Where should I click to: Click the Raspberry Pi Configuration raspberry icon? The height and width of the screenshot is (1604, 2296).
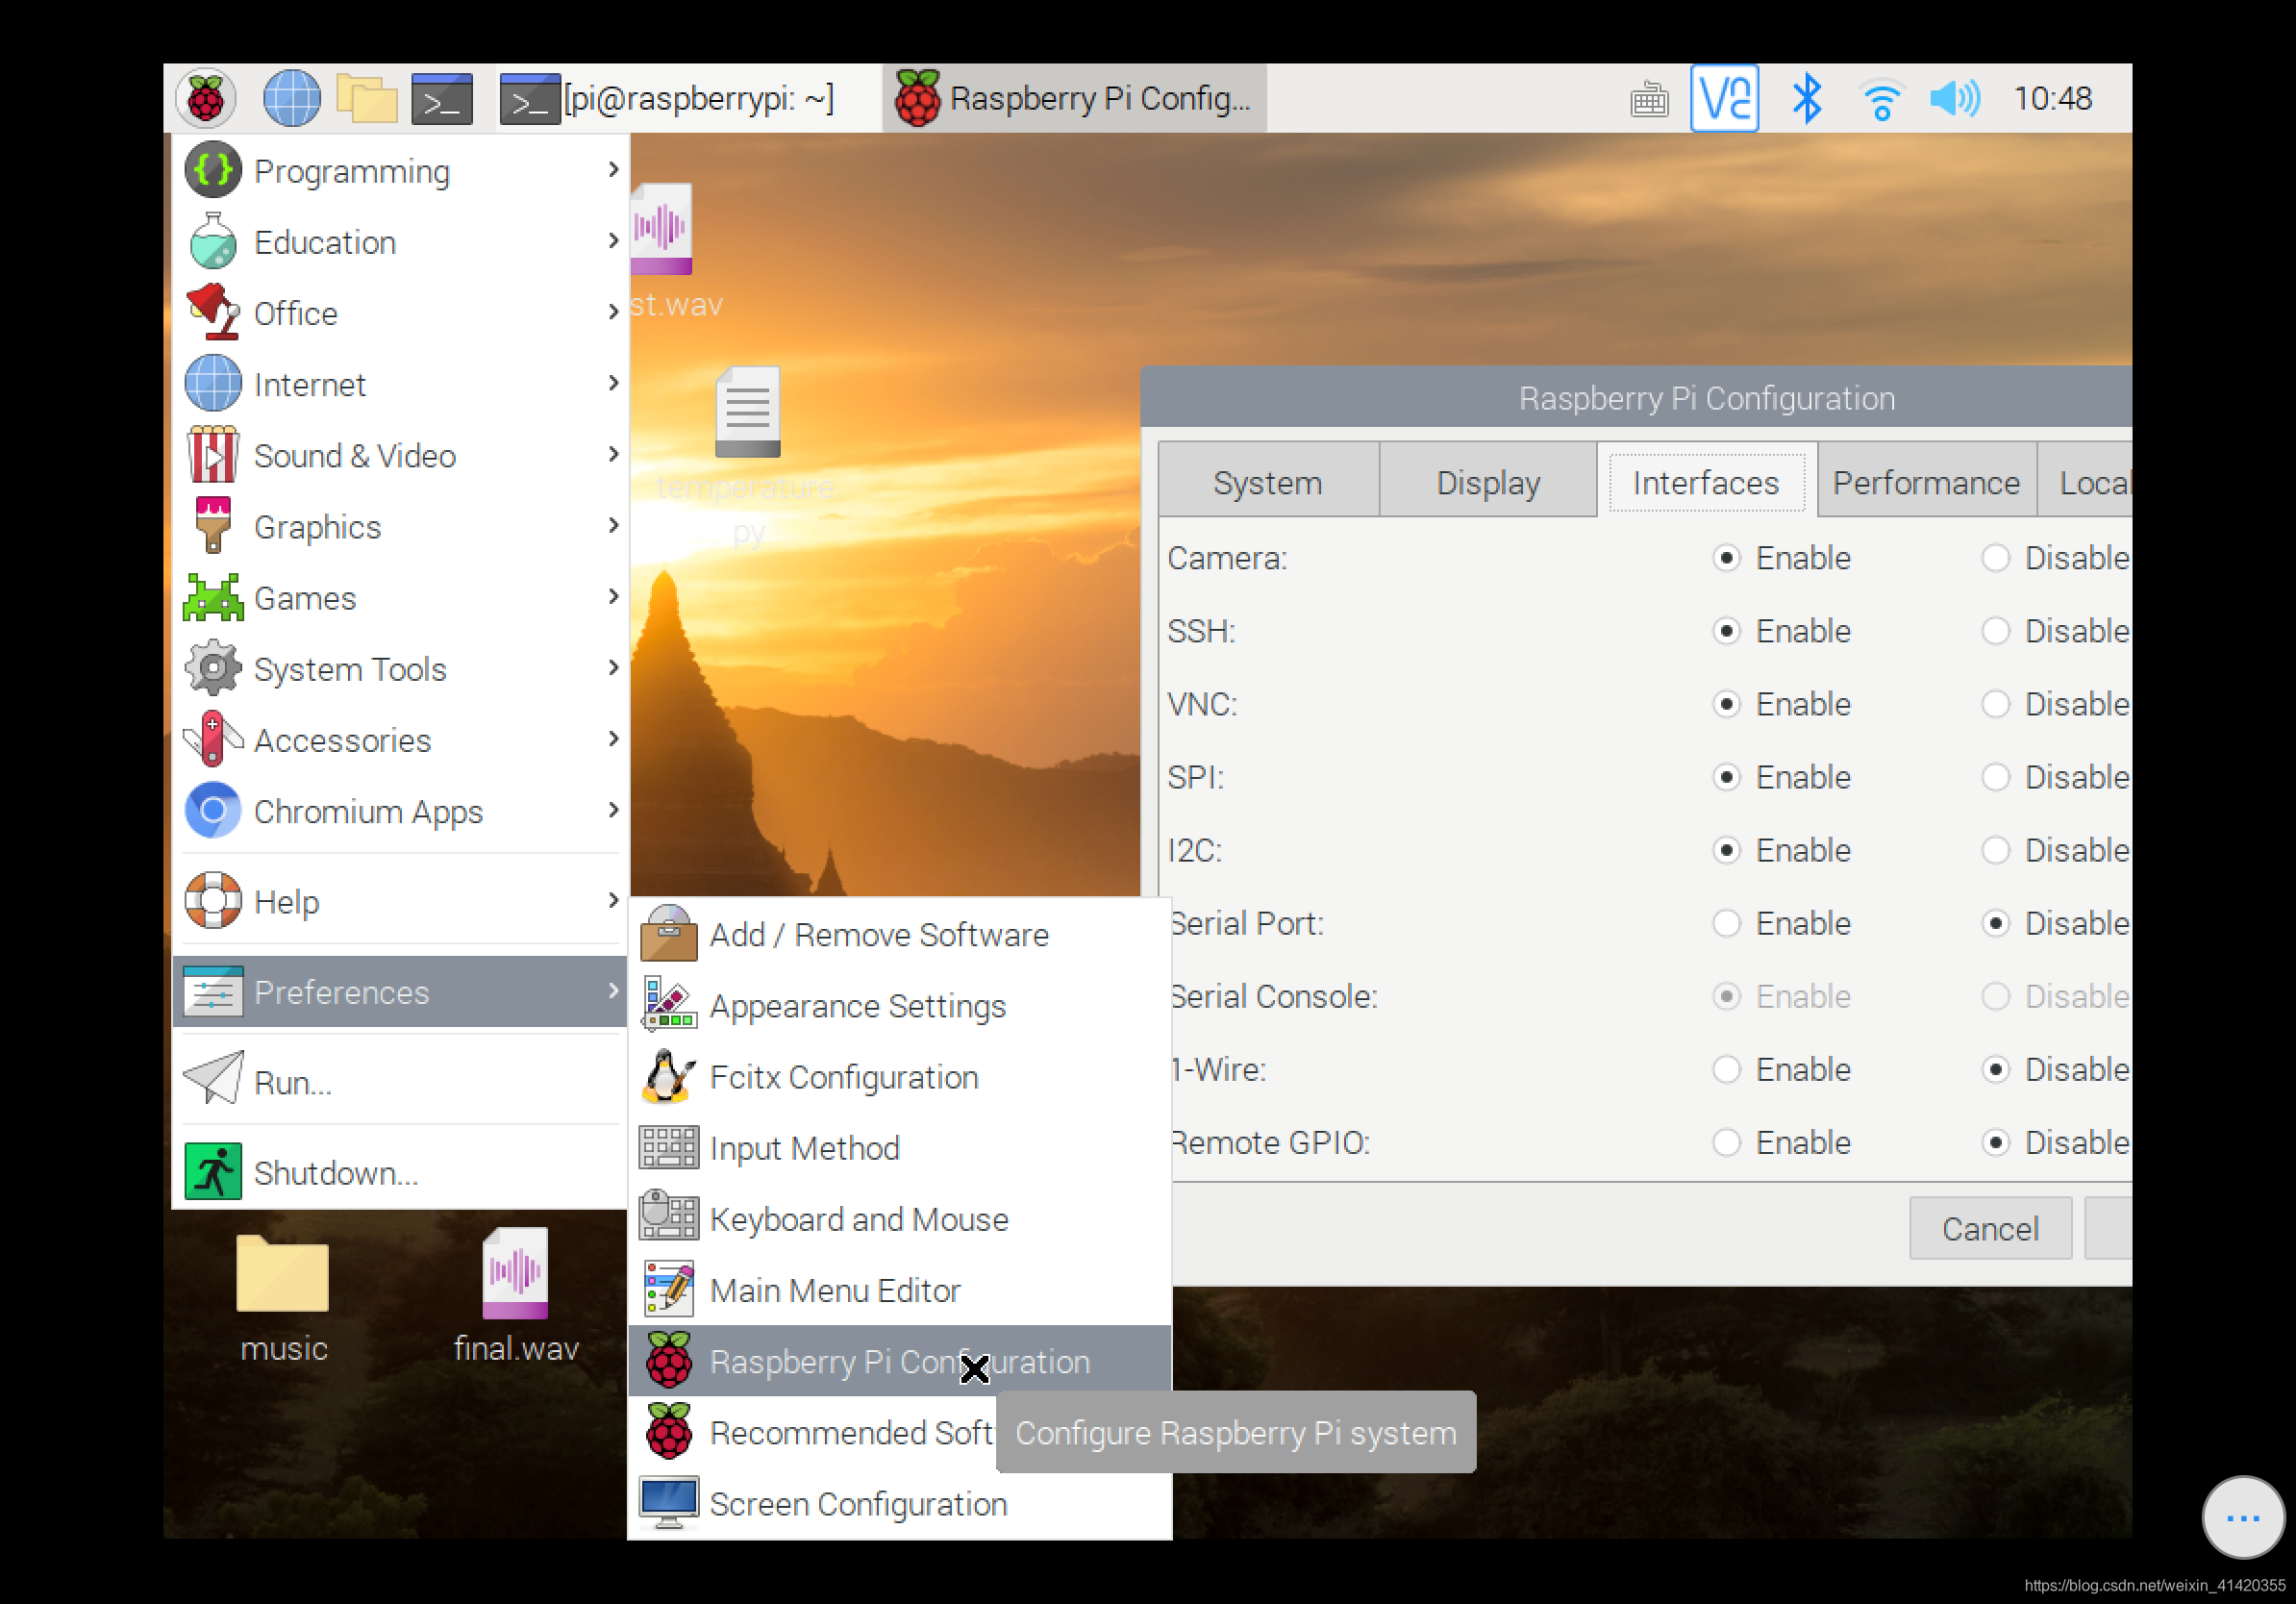(669, 1361)
